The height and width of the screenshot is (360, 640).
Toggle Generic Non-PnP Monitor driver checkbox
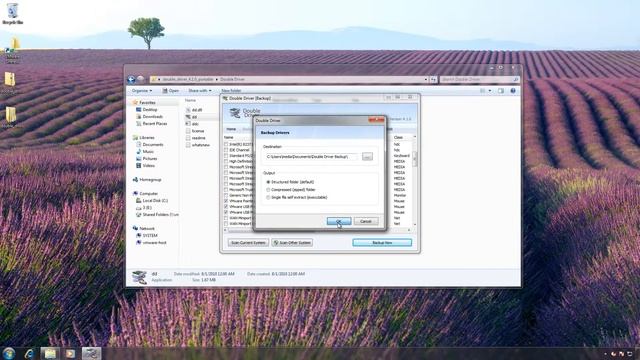coord(226,196)
